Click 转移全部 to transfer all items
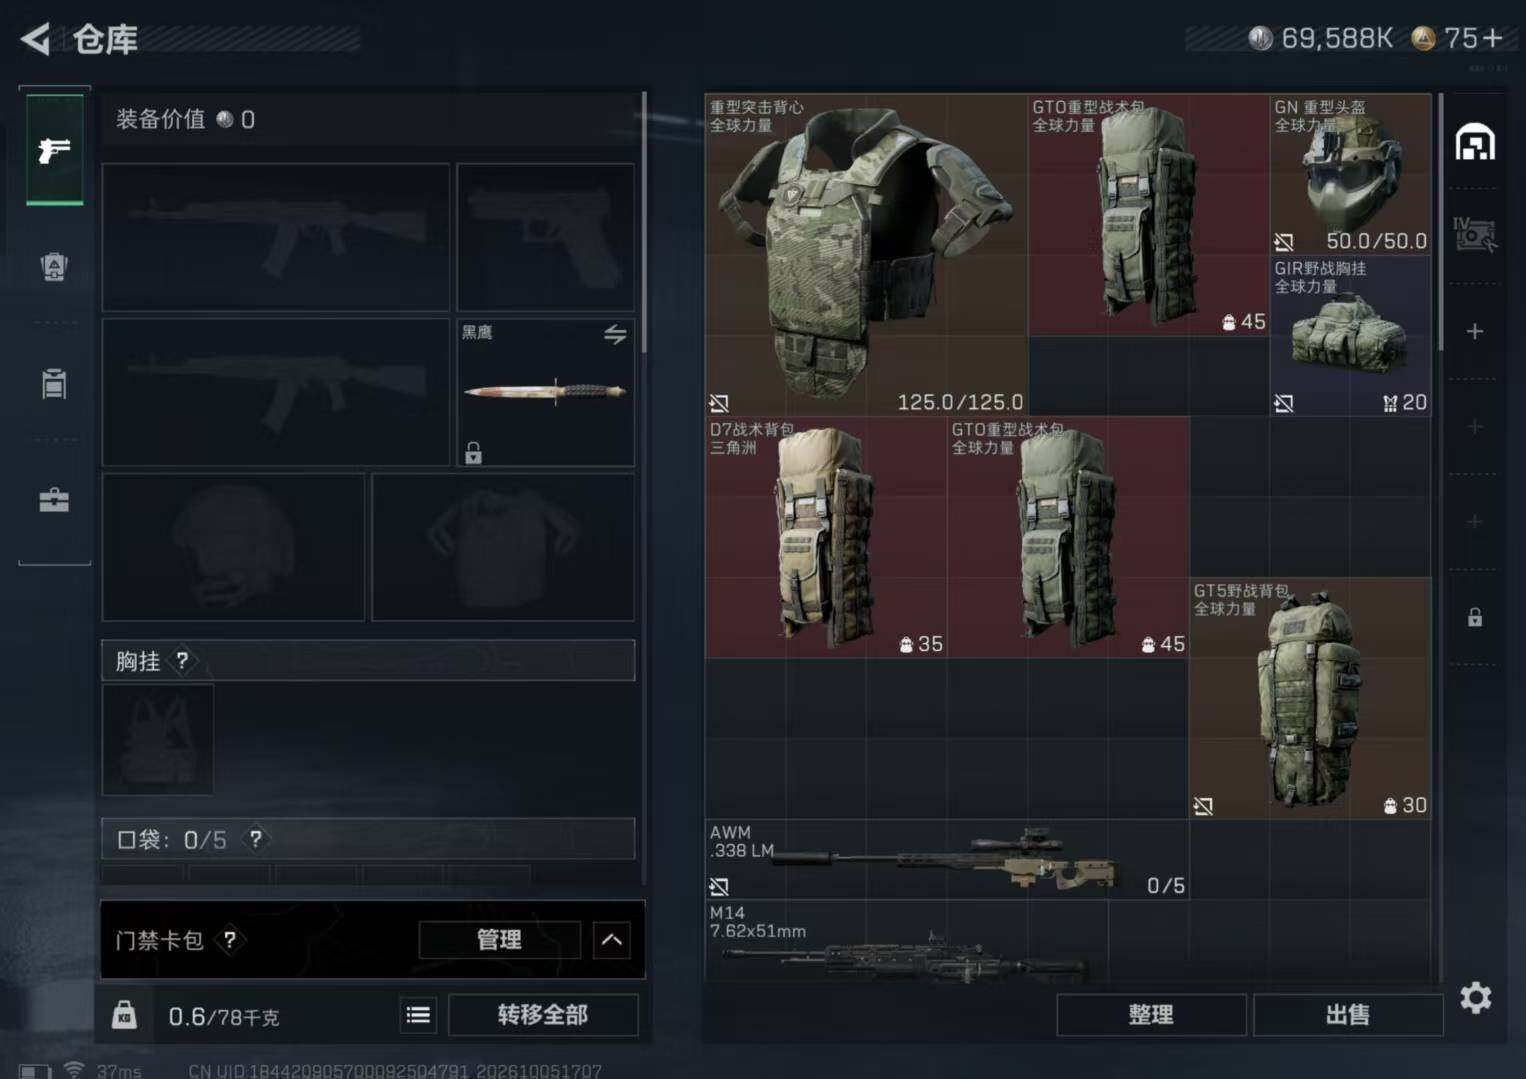This screenshot has height=1079, width=1526. tap(543, 1015)
